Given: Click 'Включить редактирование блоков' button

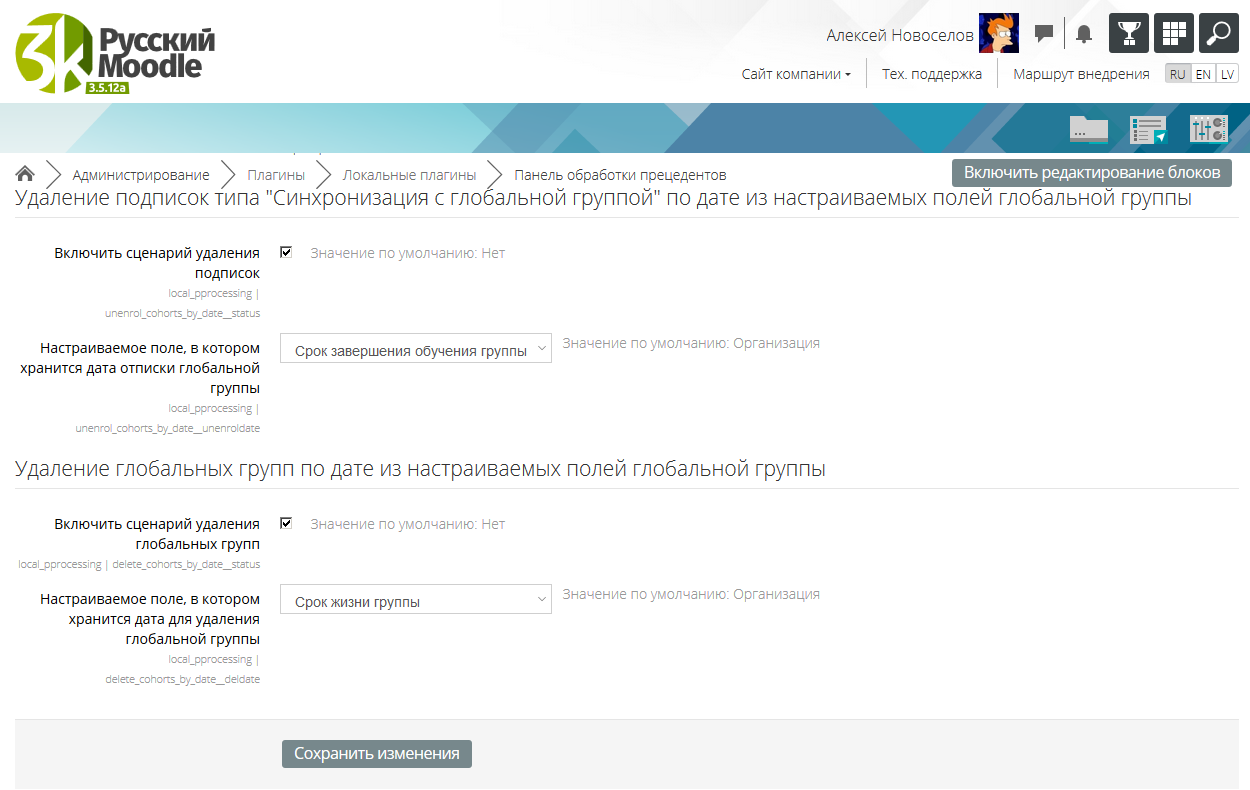Looking at the screenshot, I should point(1091,173).
